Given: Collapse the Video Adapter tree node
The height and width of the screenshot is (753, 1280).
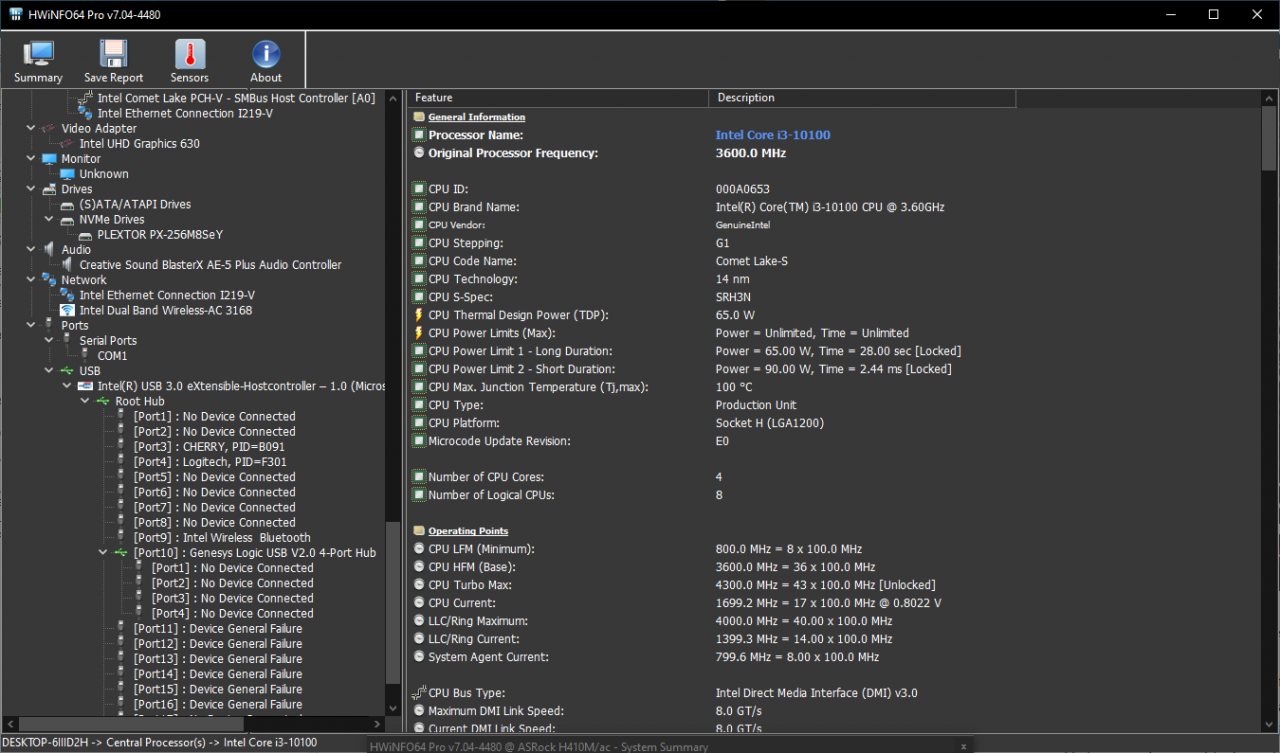Looking at the screenshot, I should point(32,128).
